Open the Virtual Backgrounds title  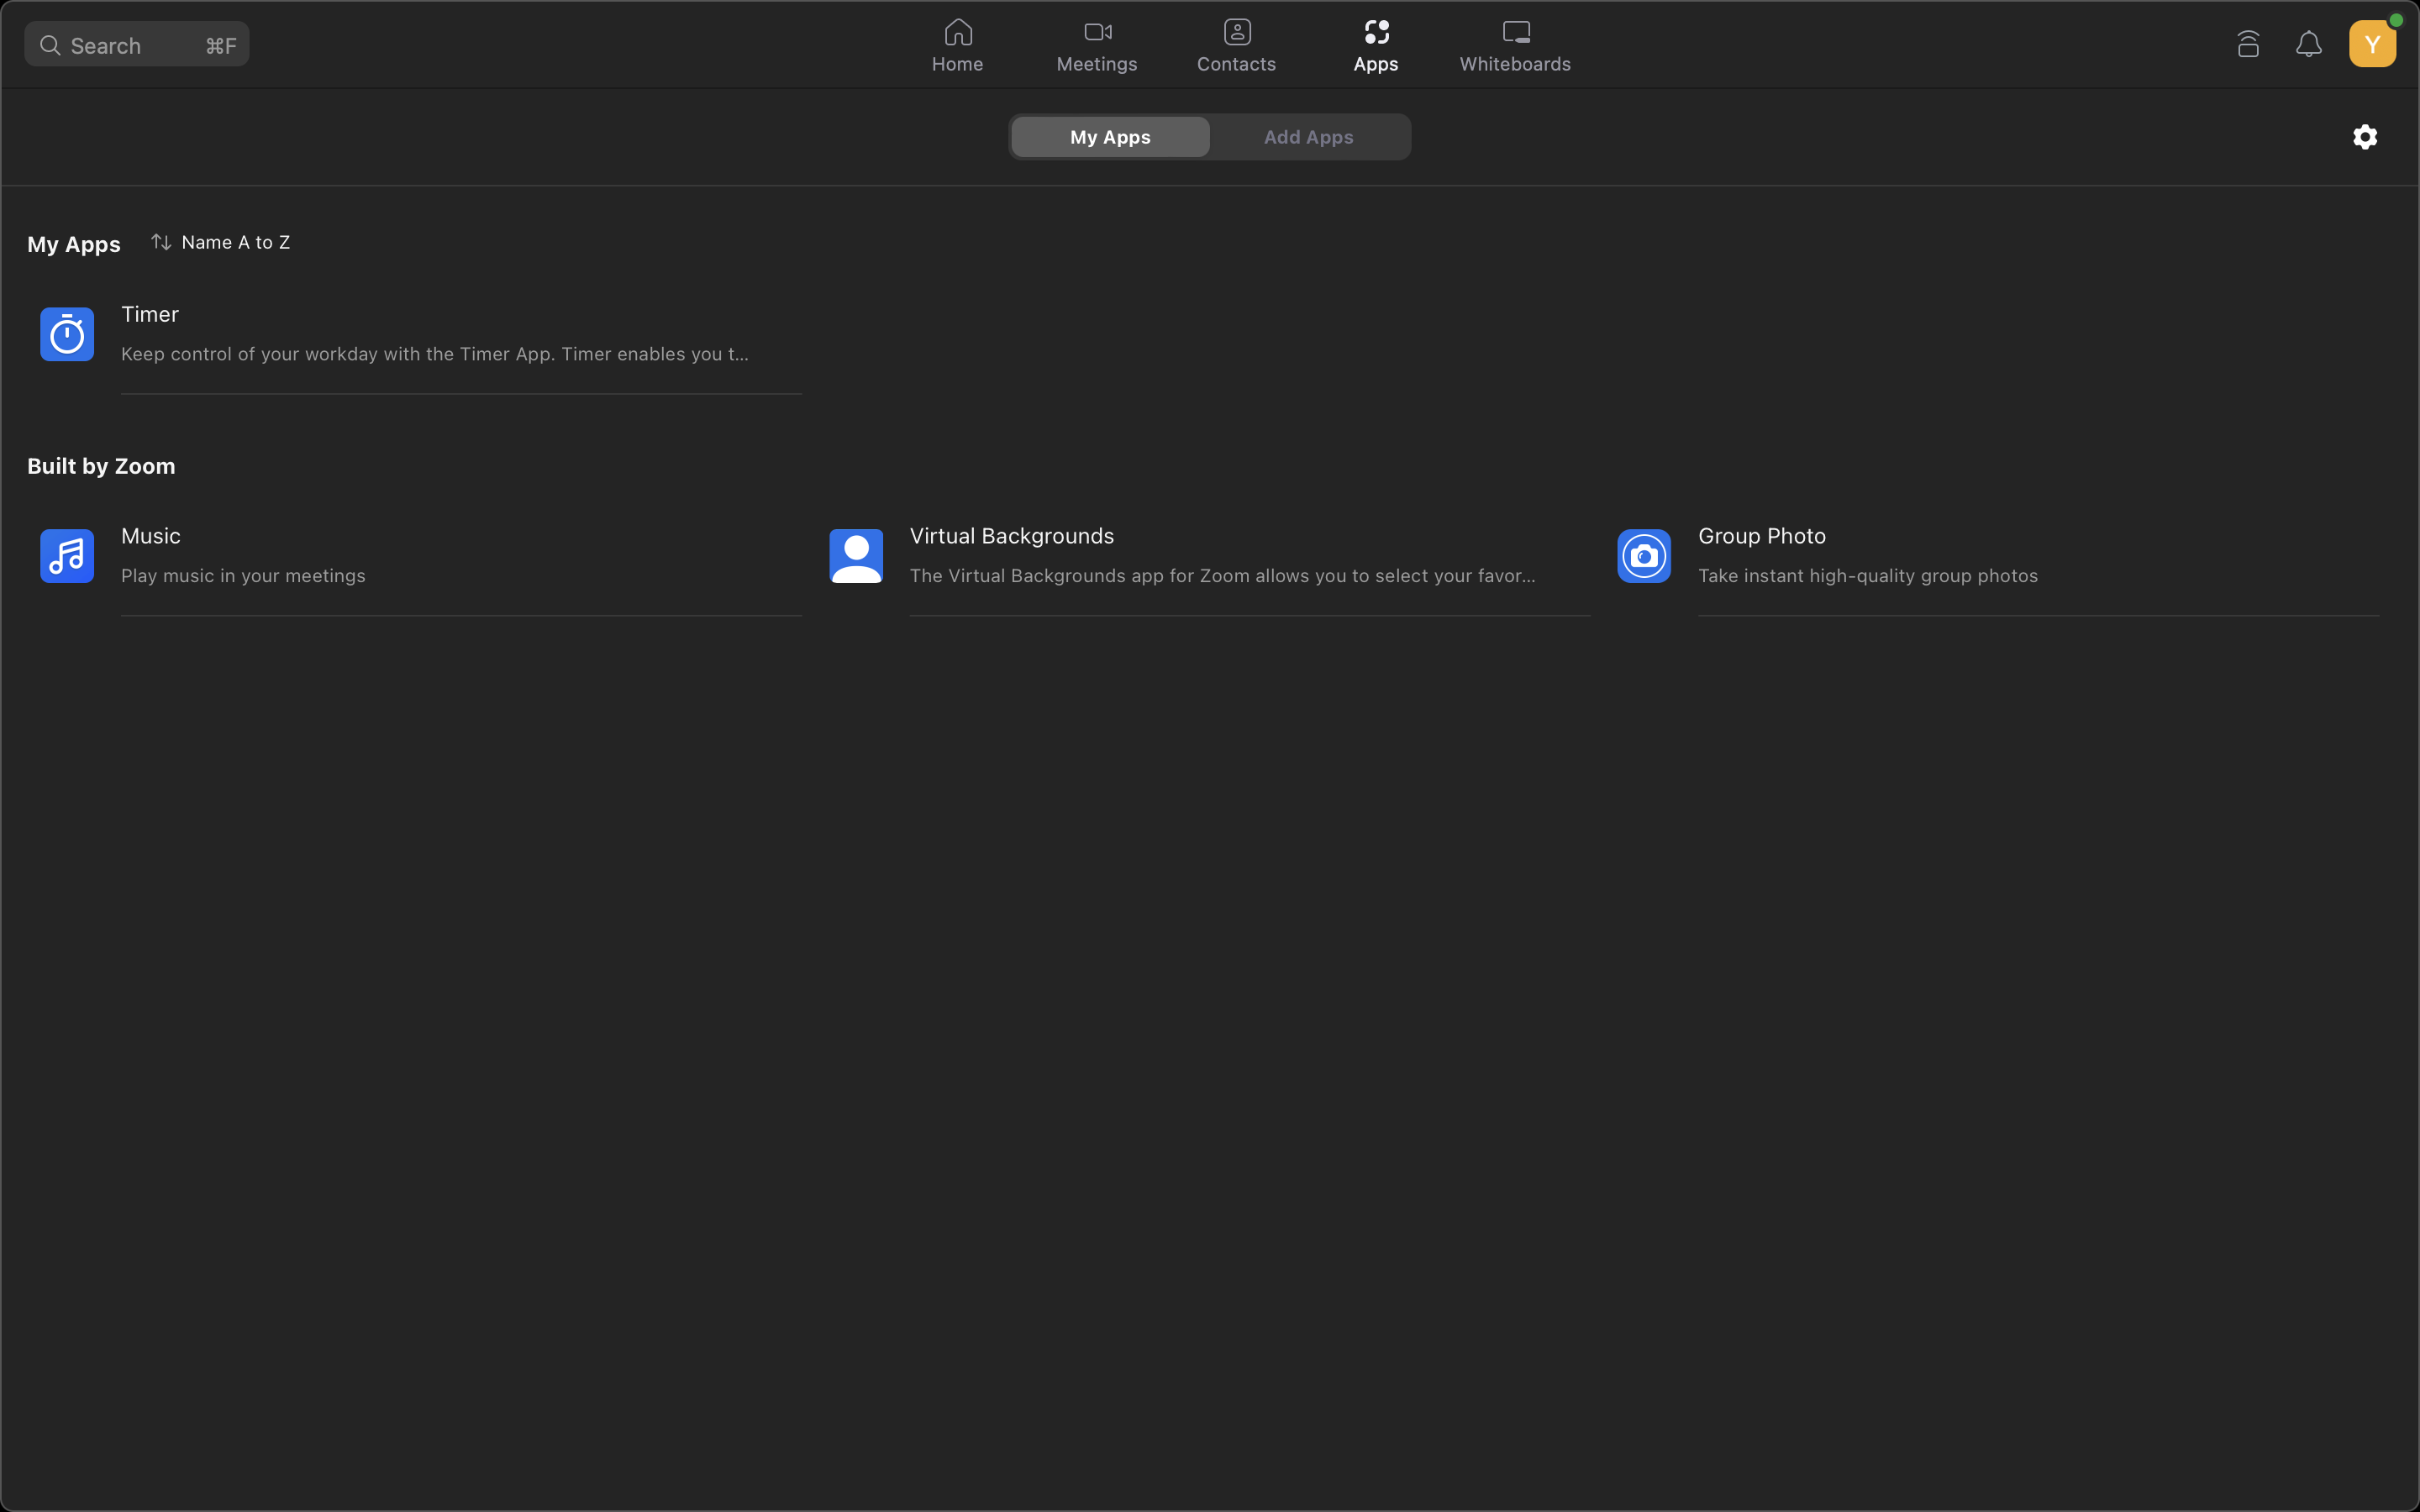(x=1012, y=536)
